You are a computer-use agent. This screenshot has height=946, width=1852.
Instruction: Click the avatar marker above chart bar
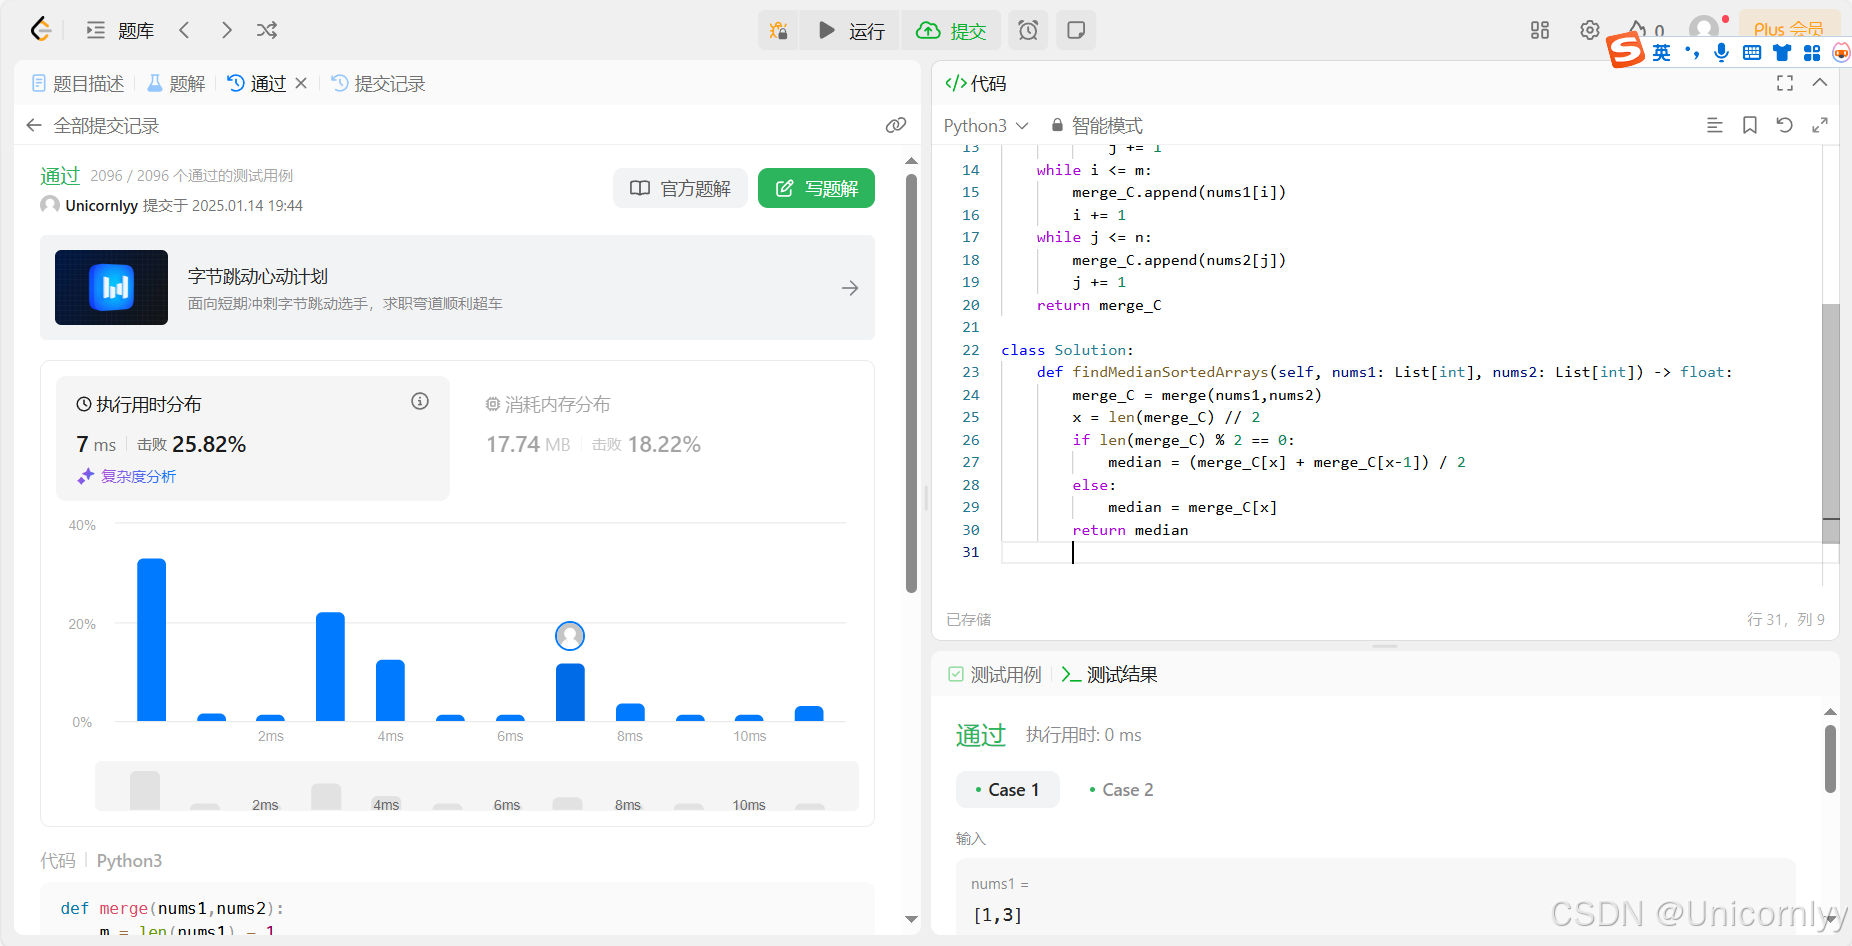point(570,636)
